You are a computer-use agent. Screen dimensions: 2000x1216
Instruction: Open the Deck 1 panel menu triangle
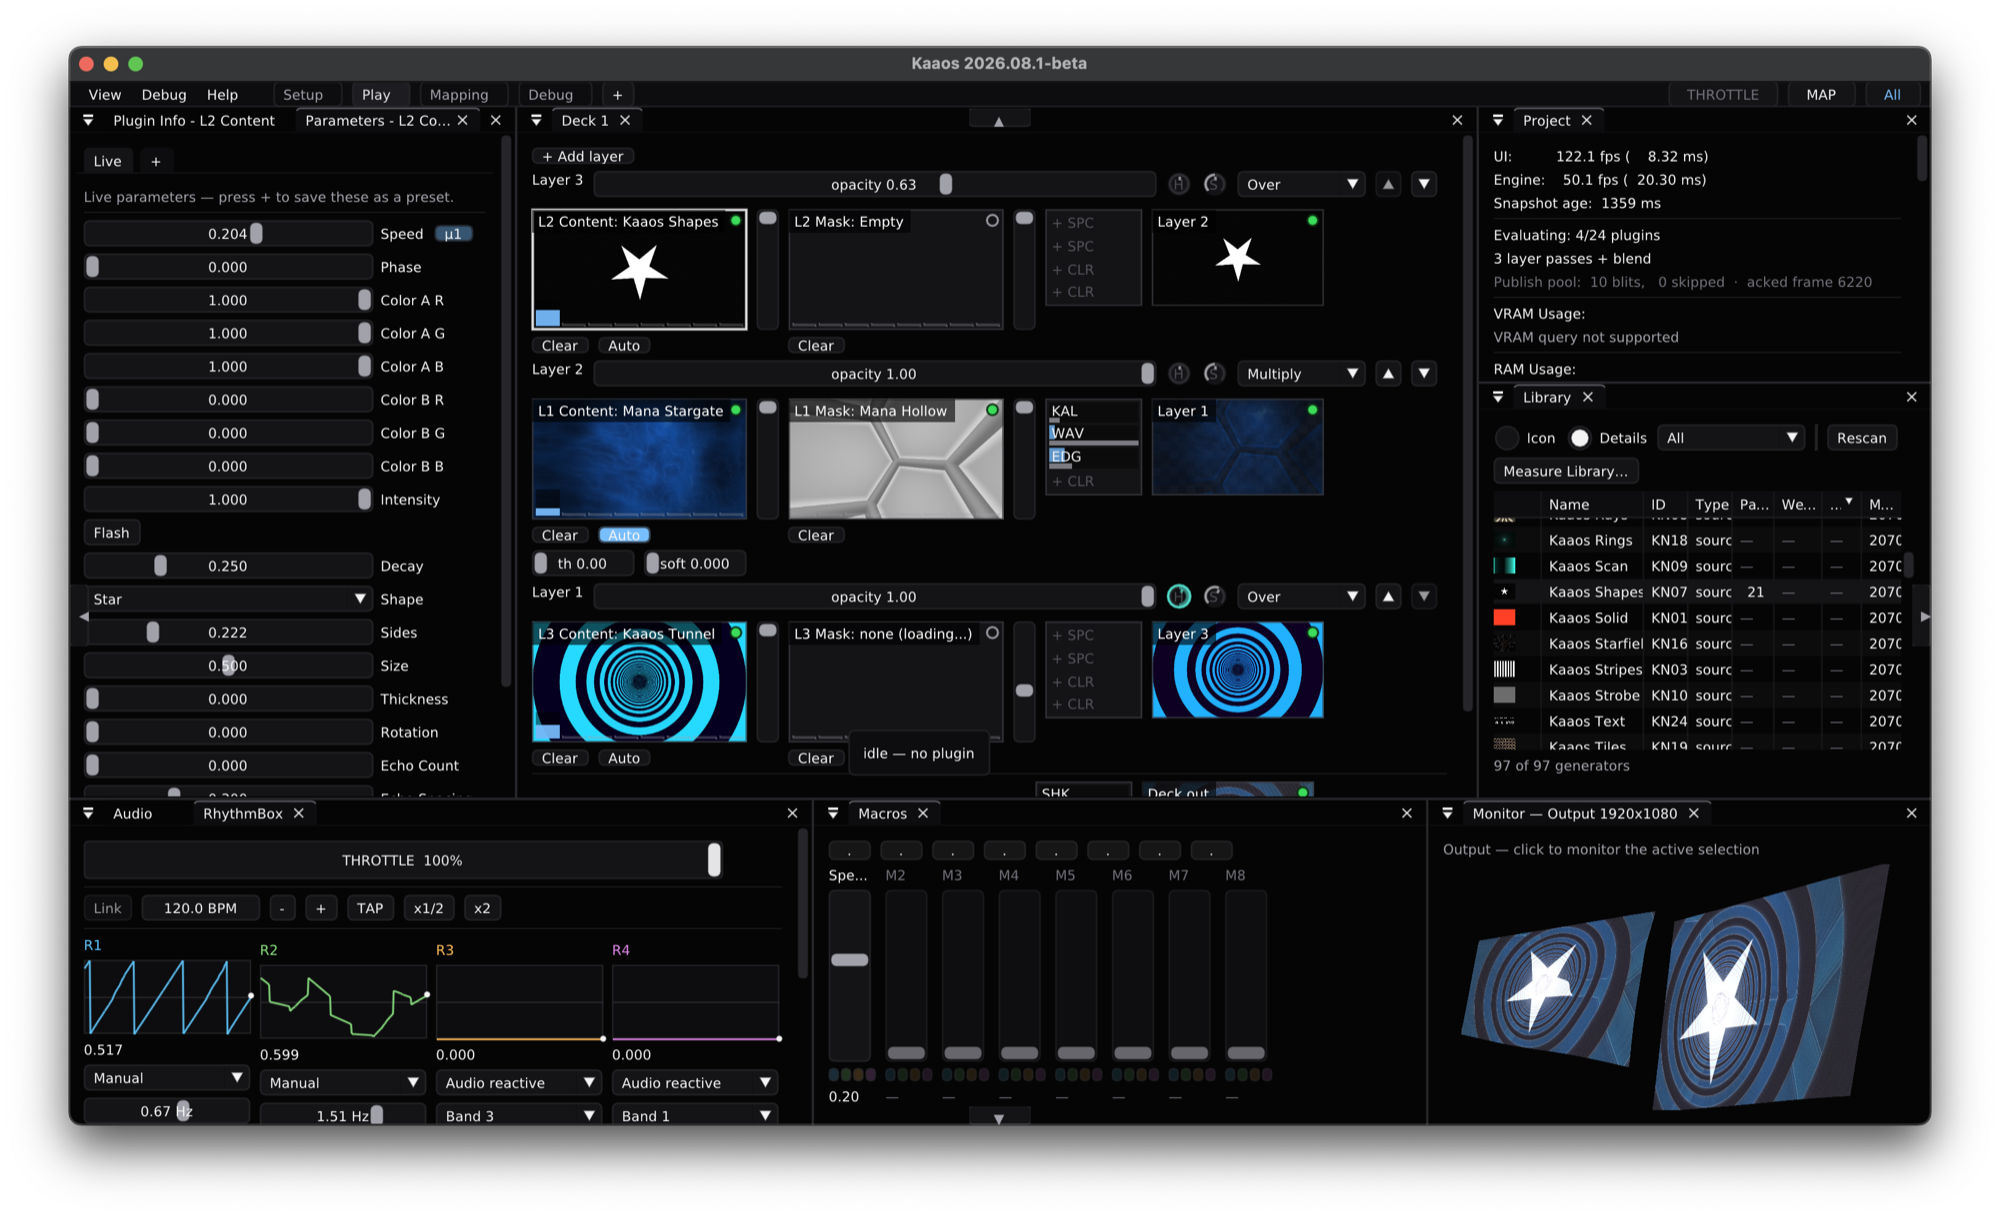tap(537, 120)
